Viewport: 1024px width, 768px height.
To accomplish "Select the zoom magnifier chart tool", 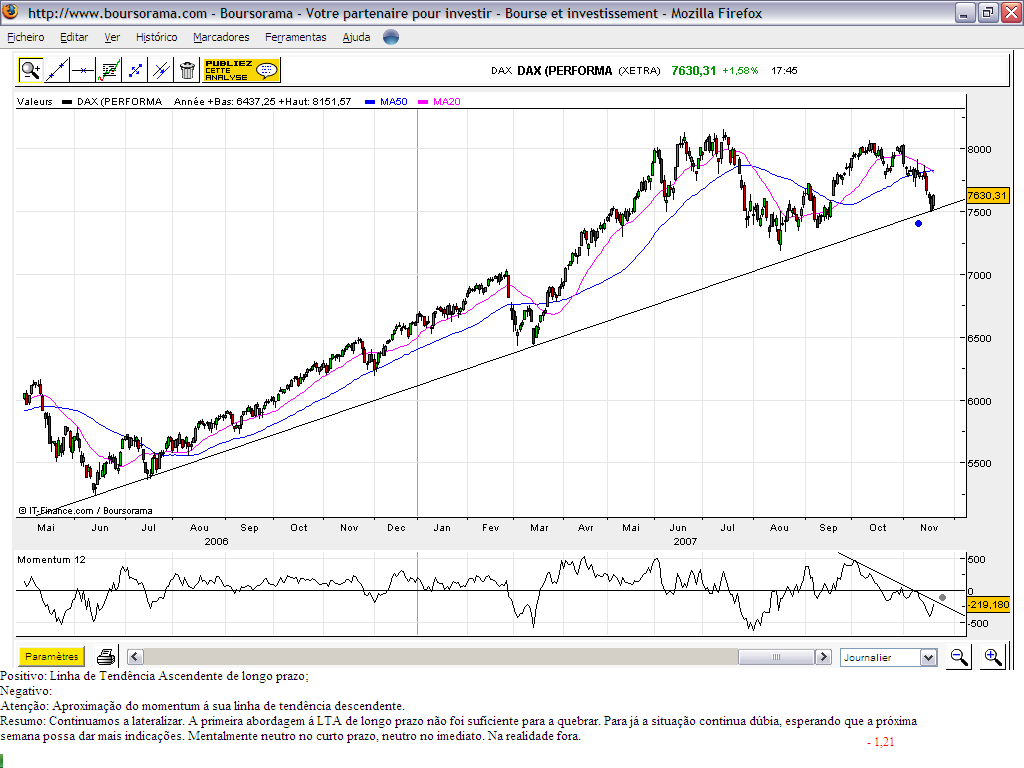I will coord(30,70).
